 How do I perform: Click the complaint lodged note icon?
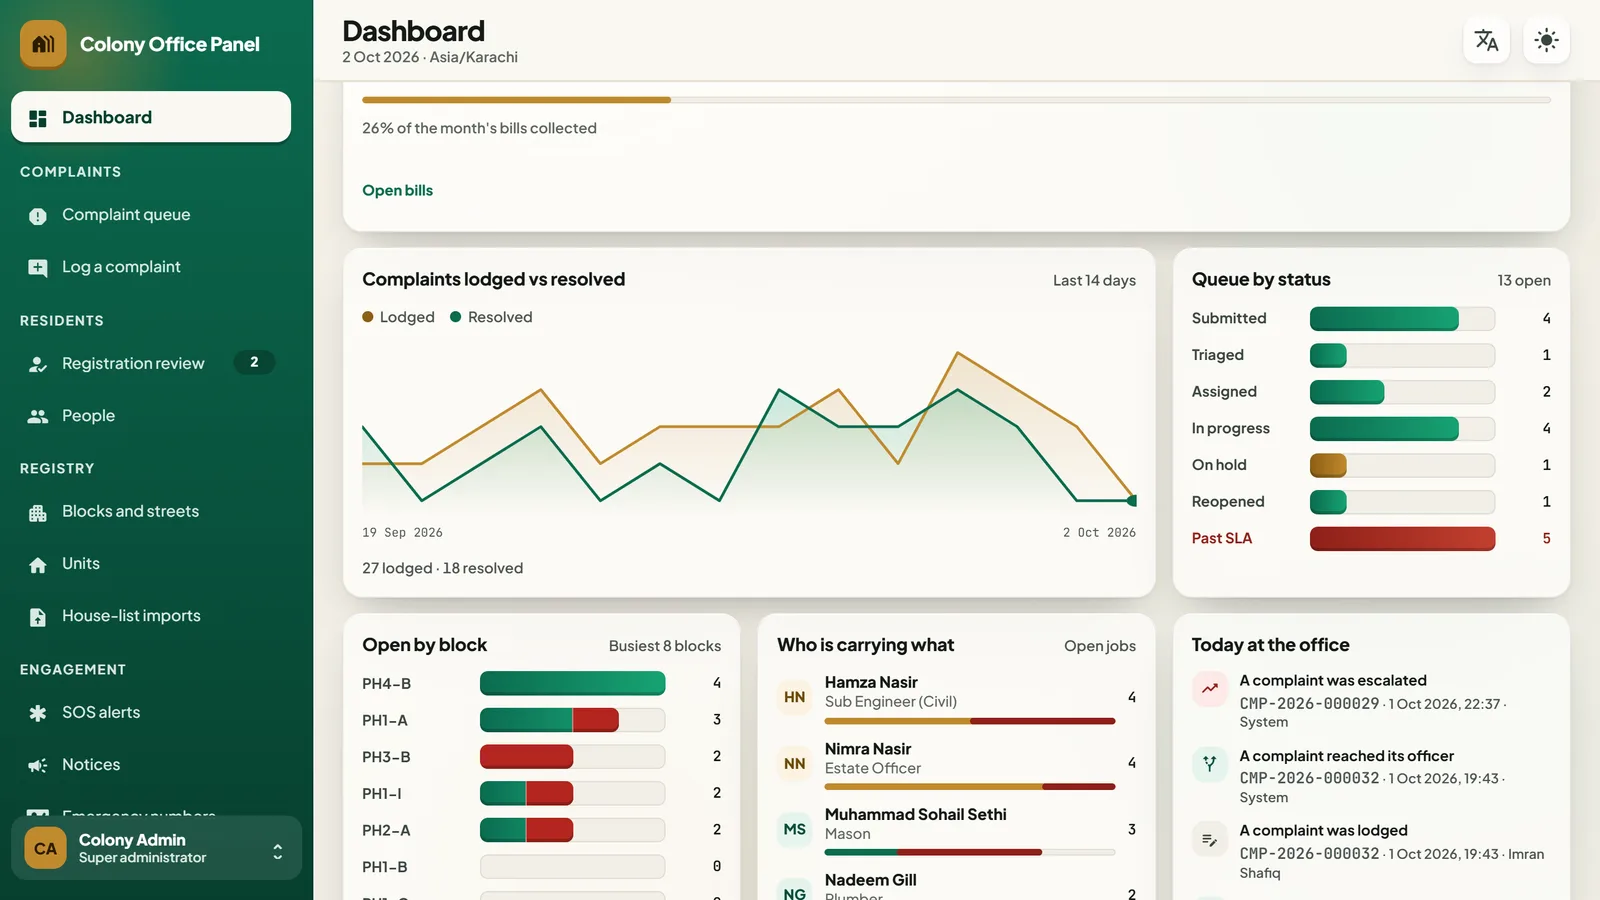tap(1210, 839)
